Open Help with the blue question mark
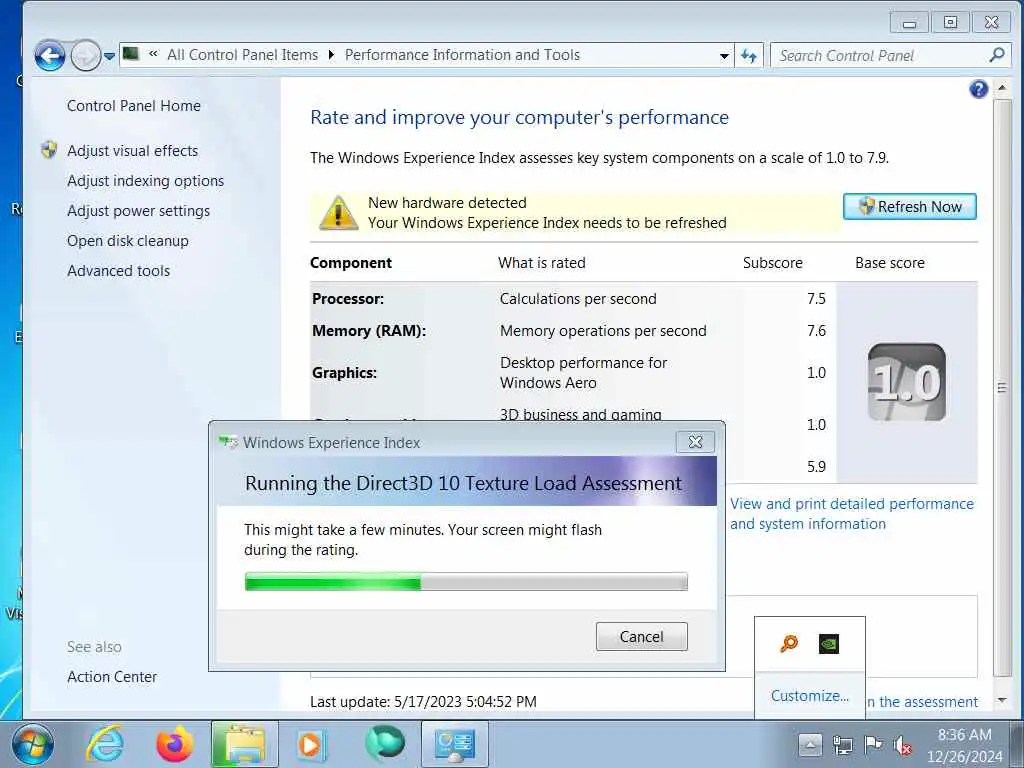 click(x=978, y=89)
